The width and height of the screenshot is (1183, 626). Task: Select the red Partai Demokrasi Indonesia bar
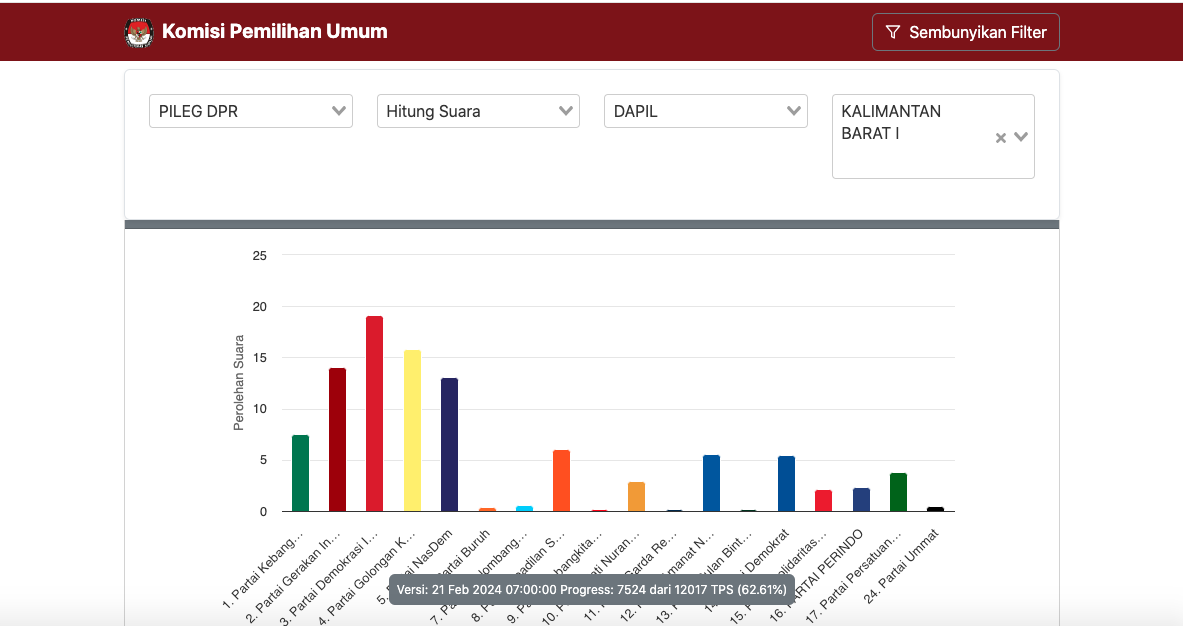(x=374, y=414)
